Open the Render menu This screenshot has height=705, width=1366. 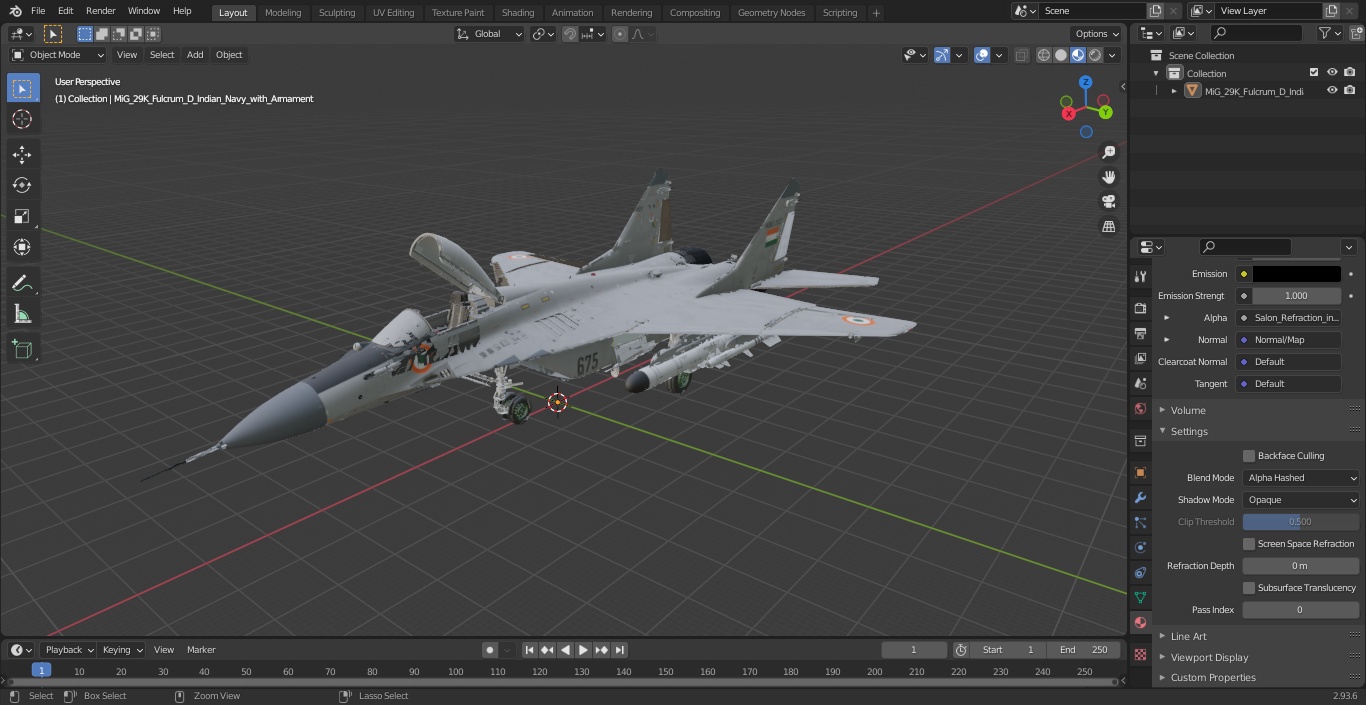[100, 11]
